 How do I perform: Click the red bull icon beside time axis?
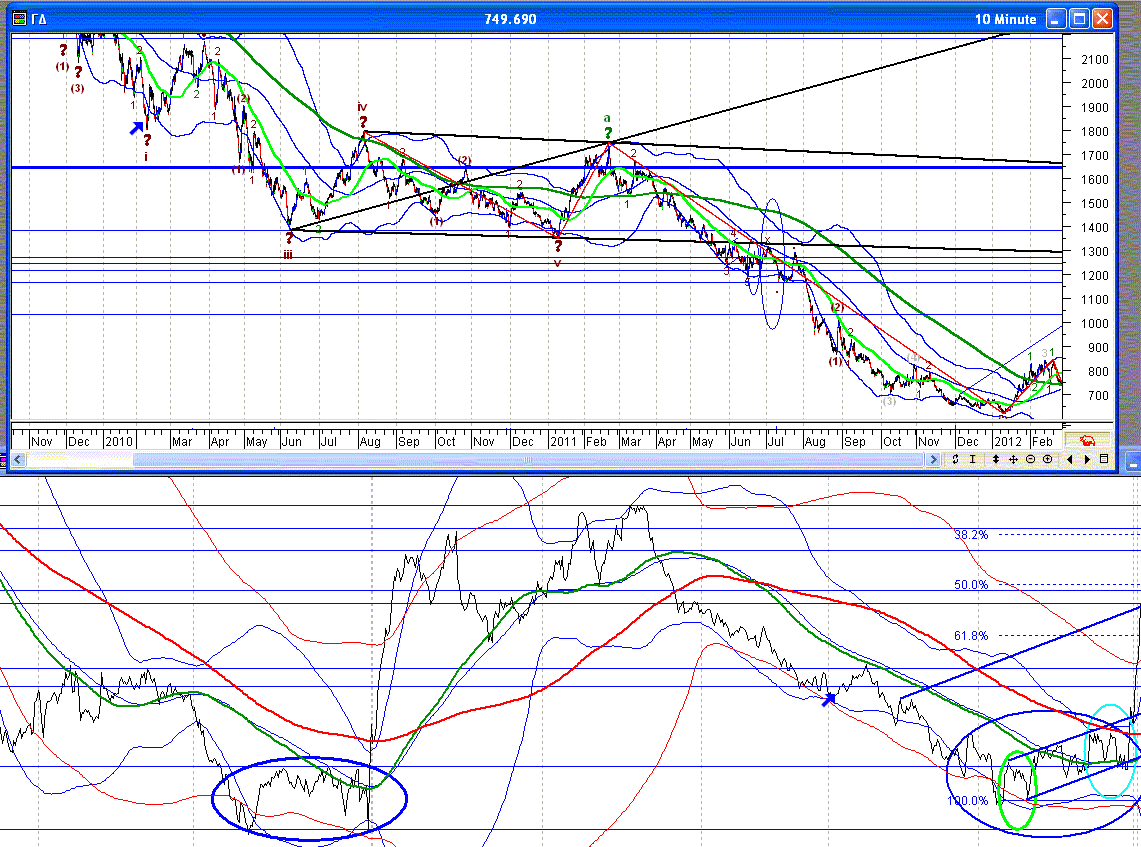point(1087,440)
